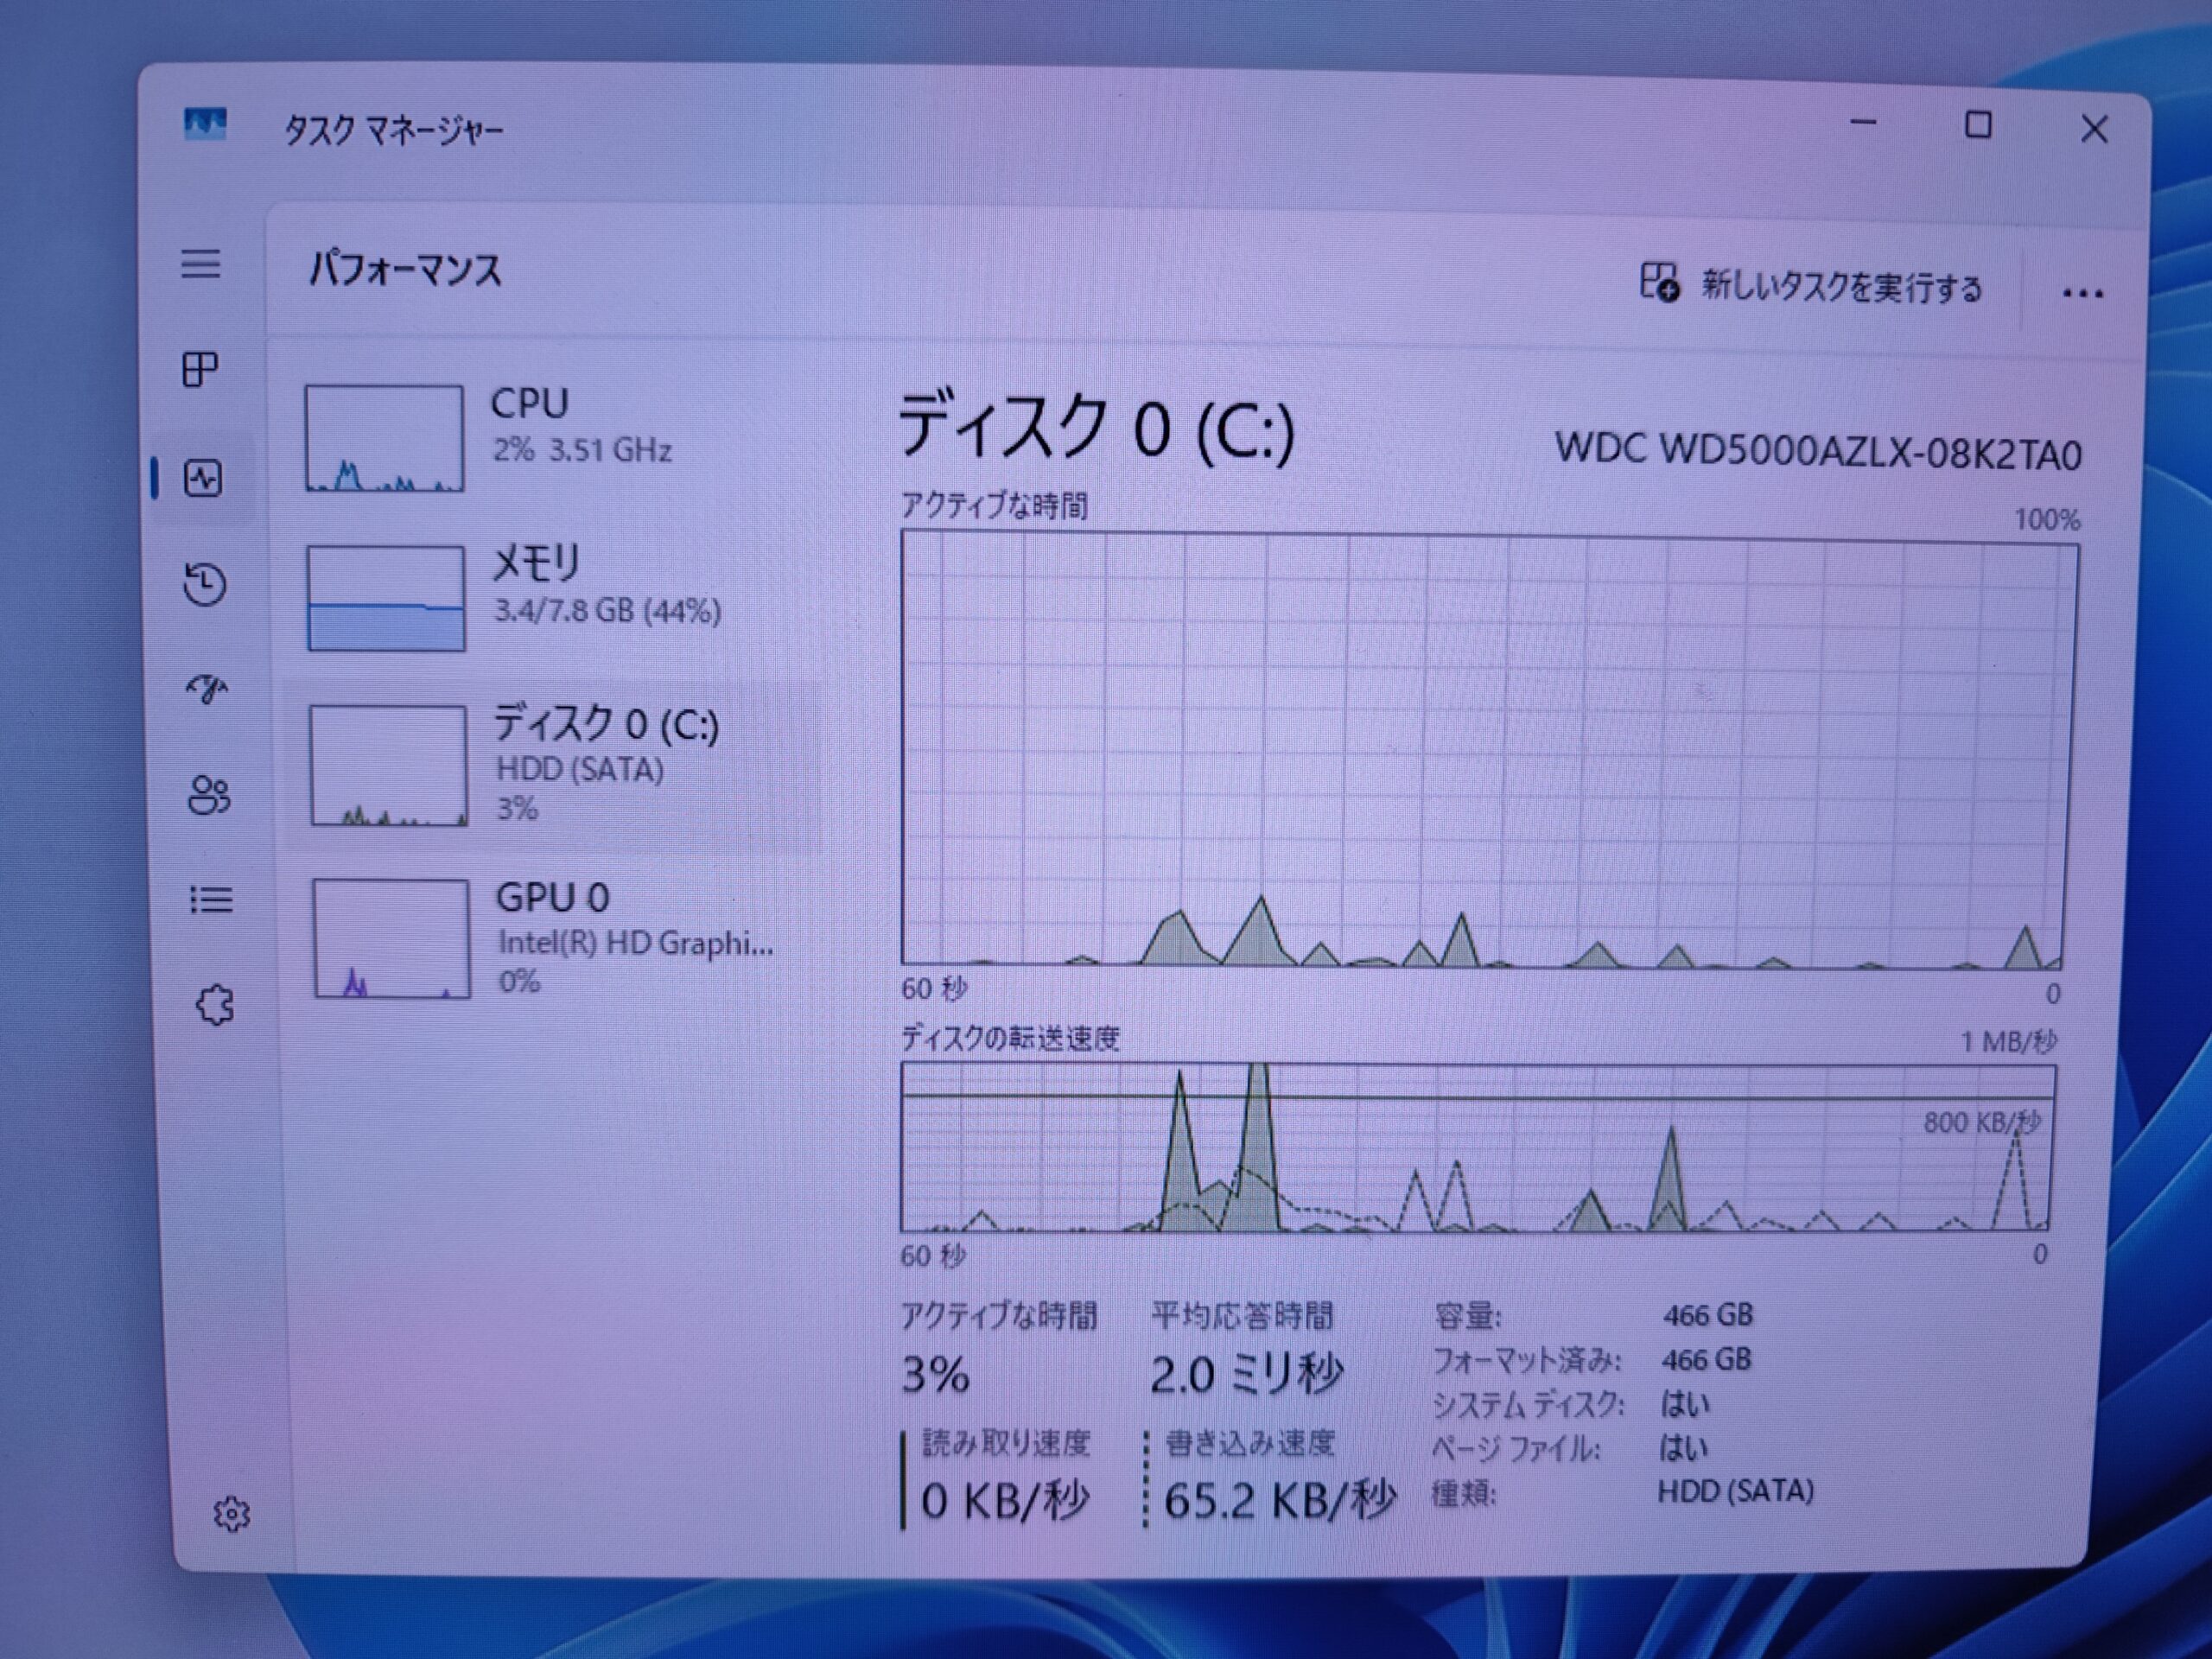This screenshot has width=2212, height=1659.
Task: Click the 1 MB/秒 scale label
Action: click(2008, 1042)
